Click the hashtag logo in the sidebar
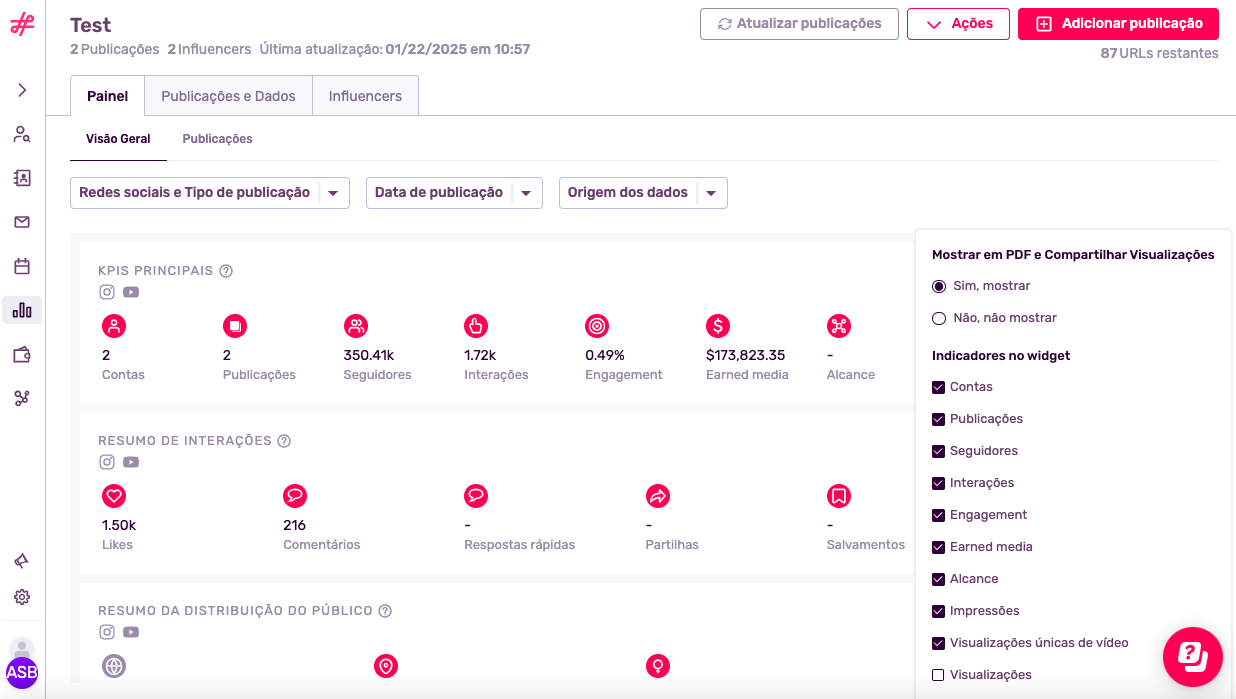 (22, 25)
